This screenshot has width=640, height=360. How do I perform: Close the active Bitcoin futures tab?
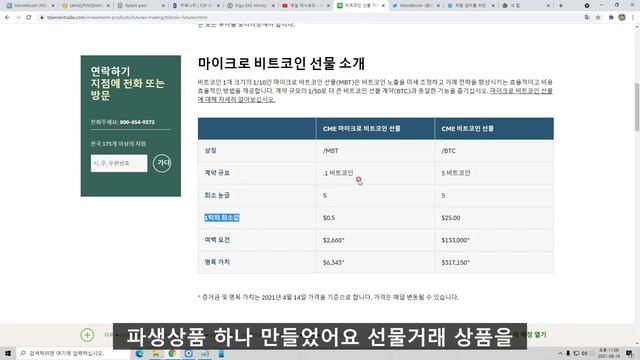(x=383, y=6)
